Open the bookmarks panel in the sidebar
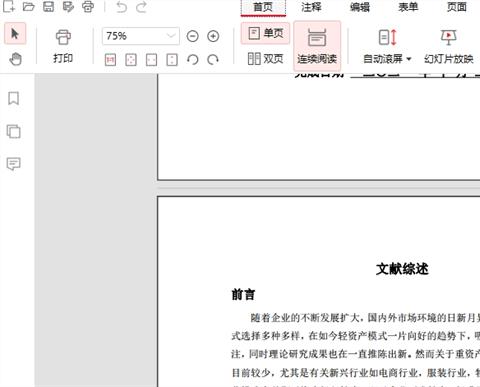This screenshot has width=480, height=387. coord(14,98)
